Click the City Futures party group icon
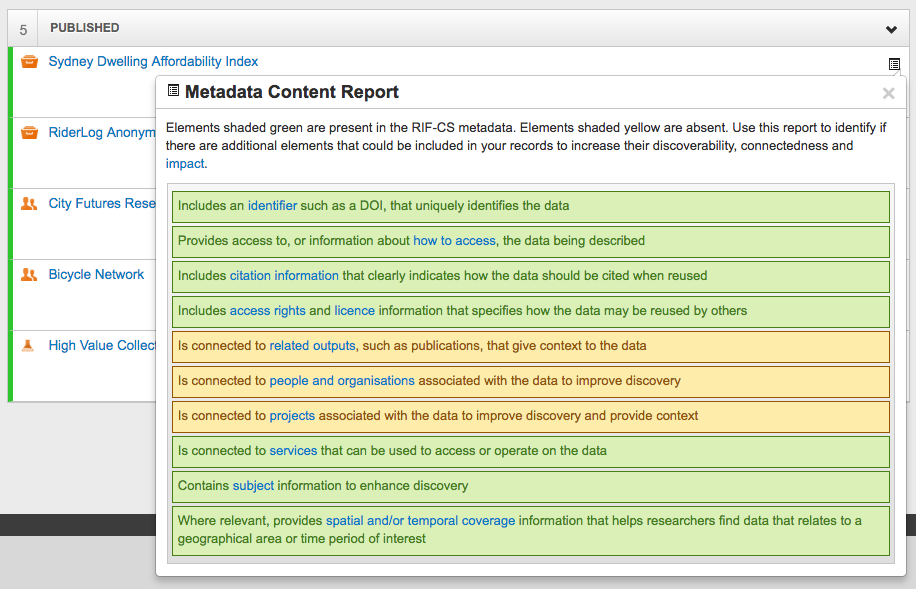Image resolution: width=916 pixels, height=589 pixels. point(29,204)
